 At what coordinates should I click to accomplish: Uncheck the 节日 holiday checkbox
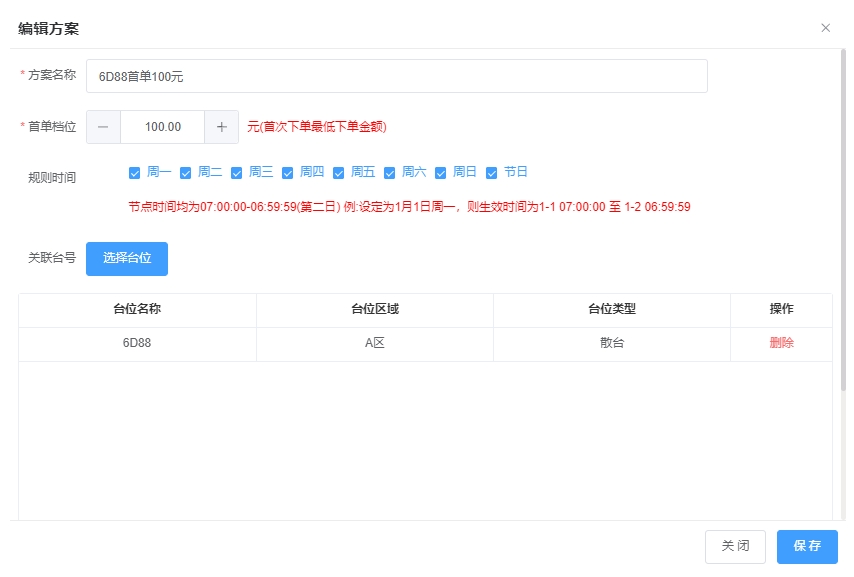pos(492,172)
